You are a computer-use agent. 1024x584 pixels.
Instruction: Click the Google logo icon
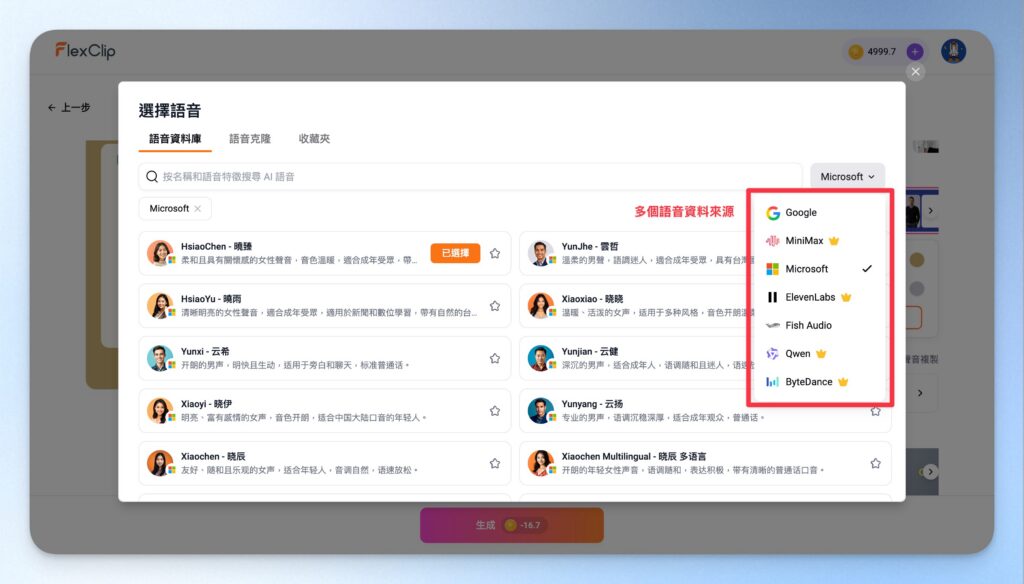tap(773, 212)
